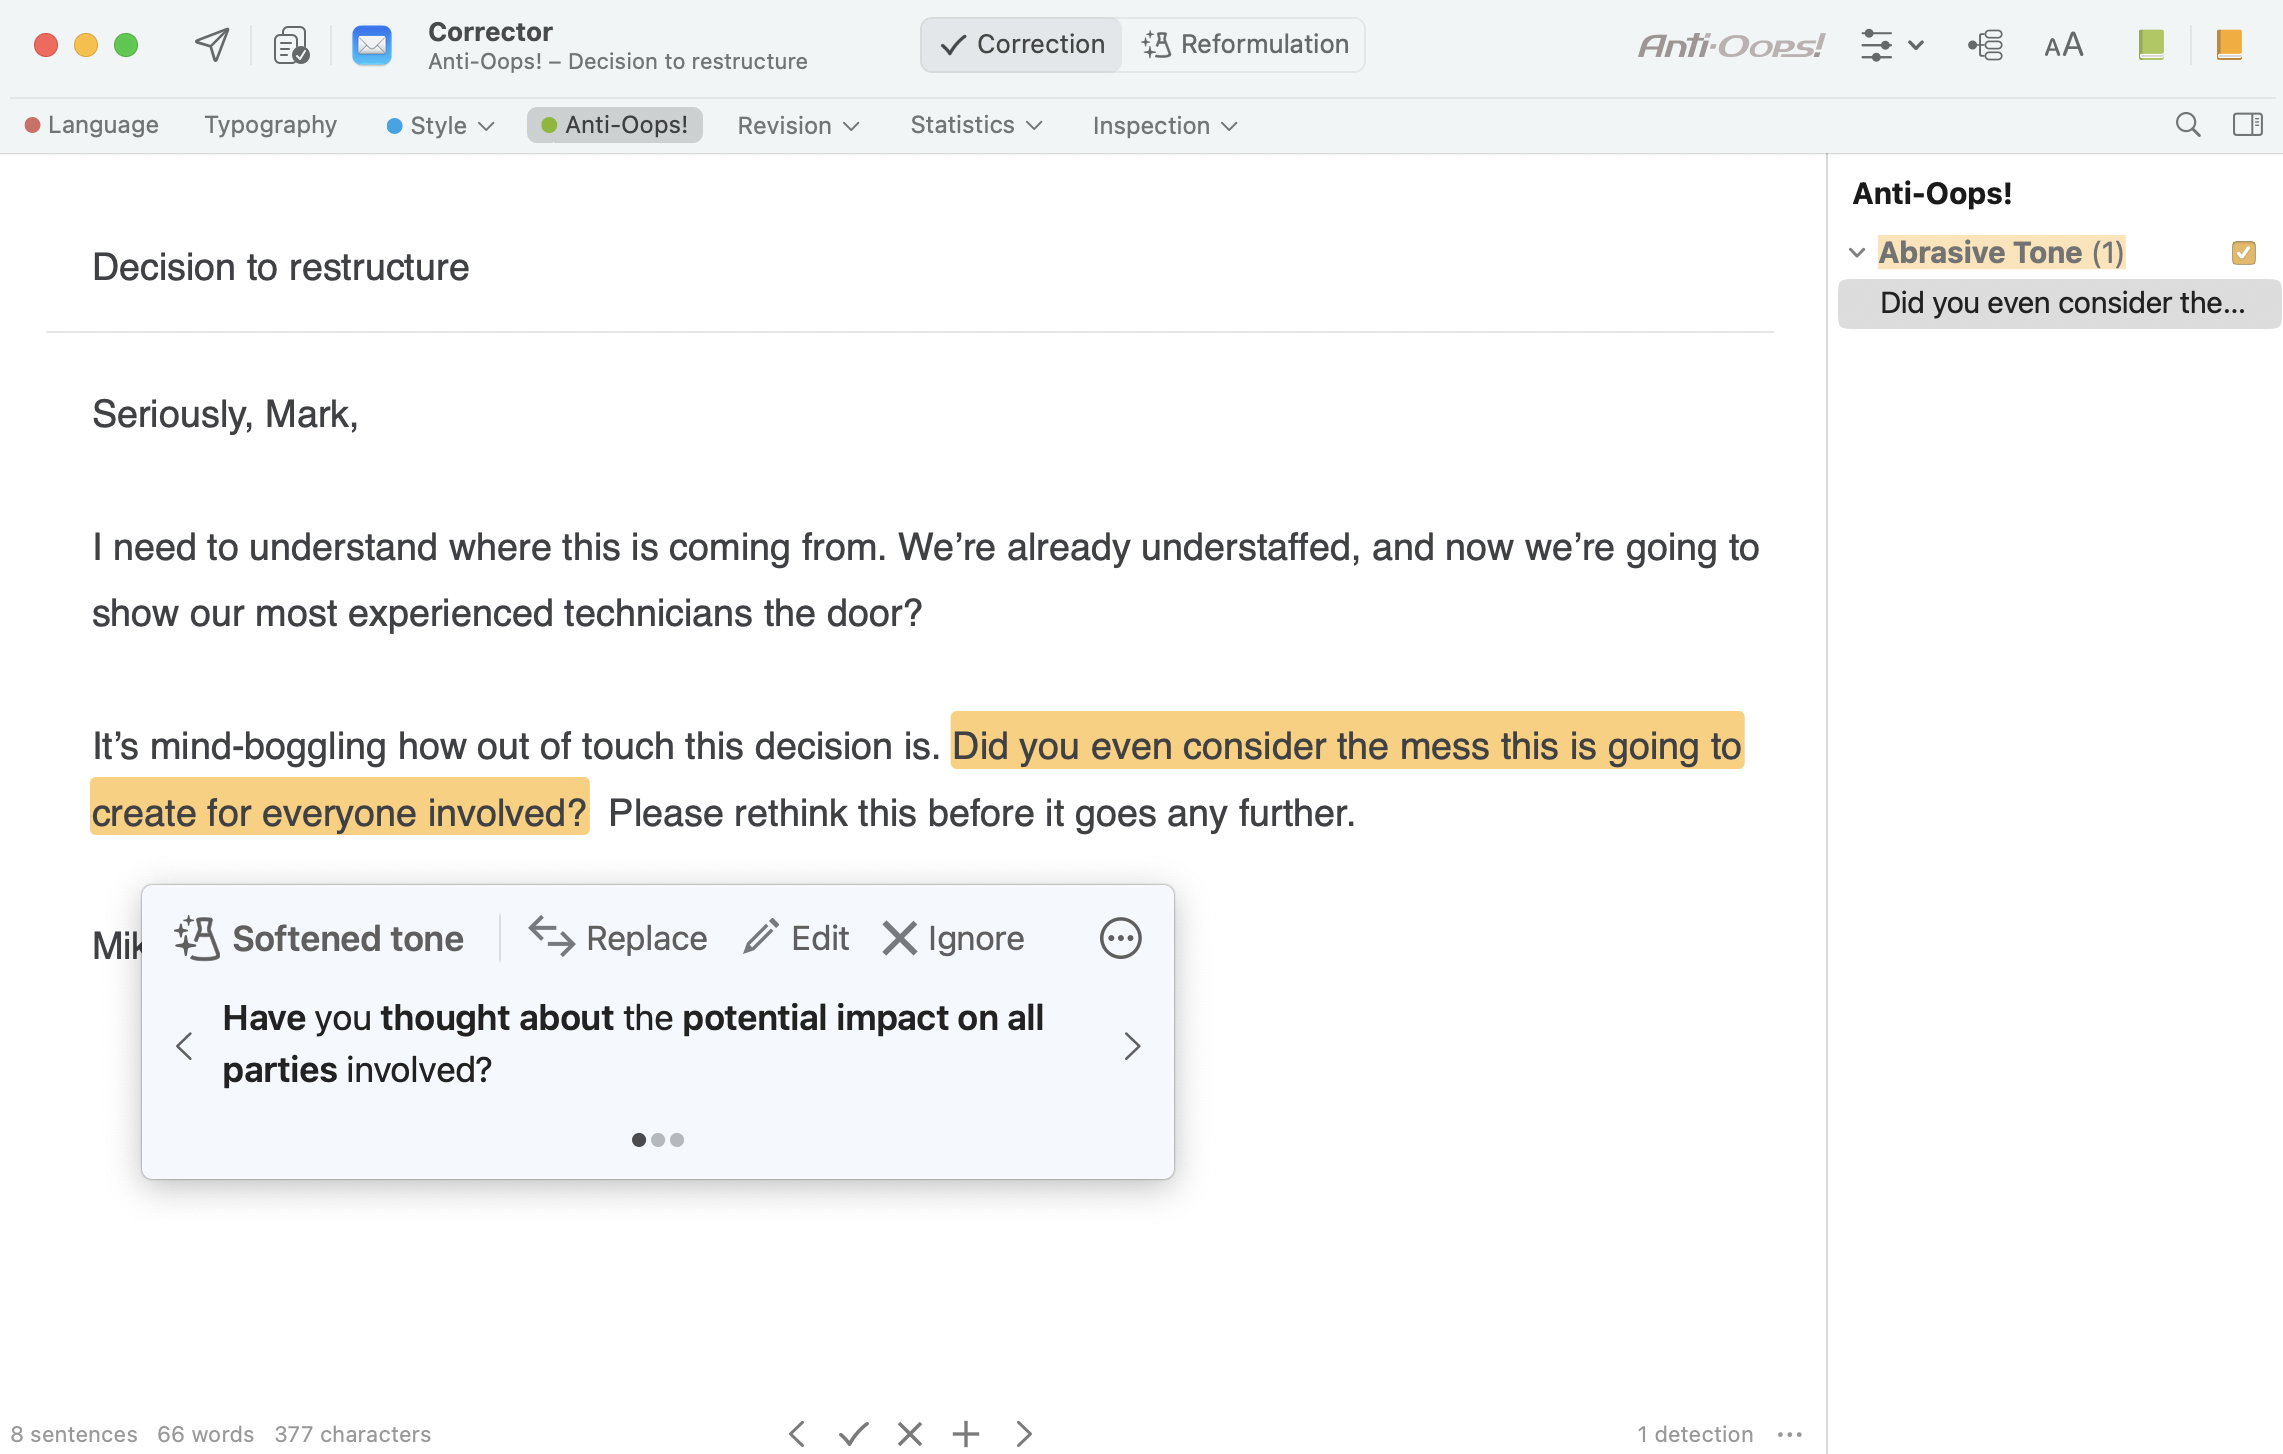Screen dimensions: 2283x1454
Task: Open the green dictionary book
Action: click(2150, 44)
